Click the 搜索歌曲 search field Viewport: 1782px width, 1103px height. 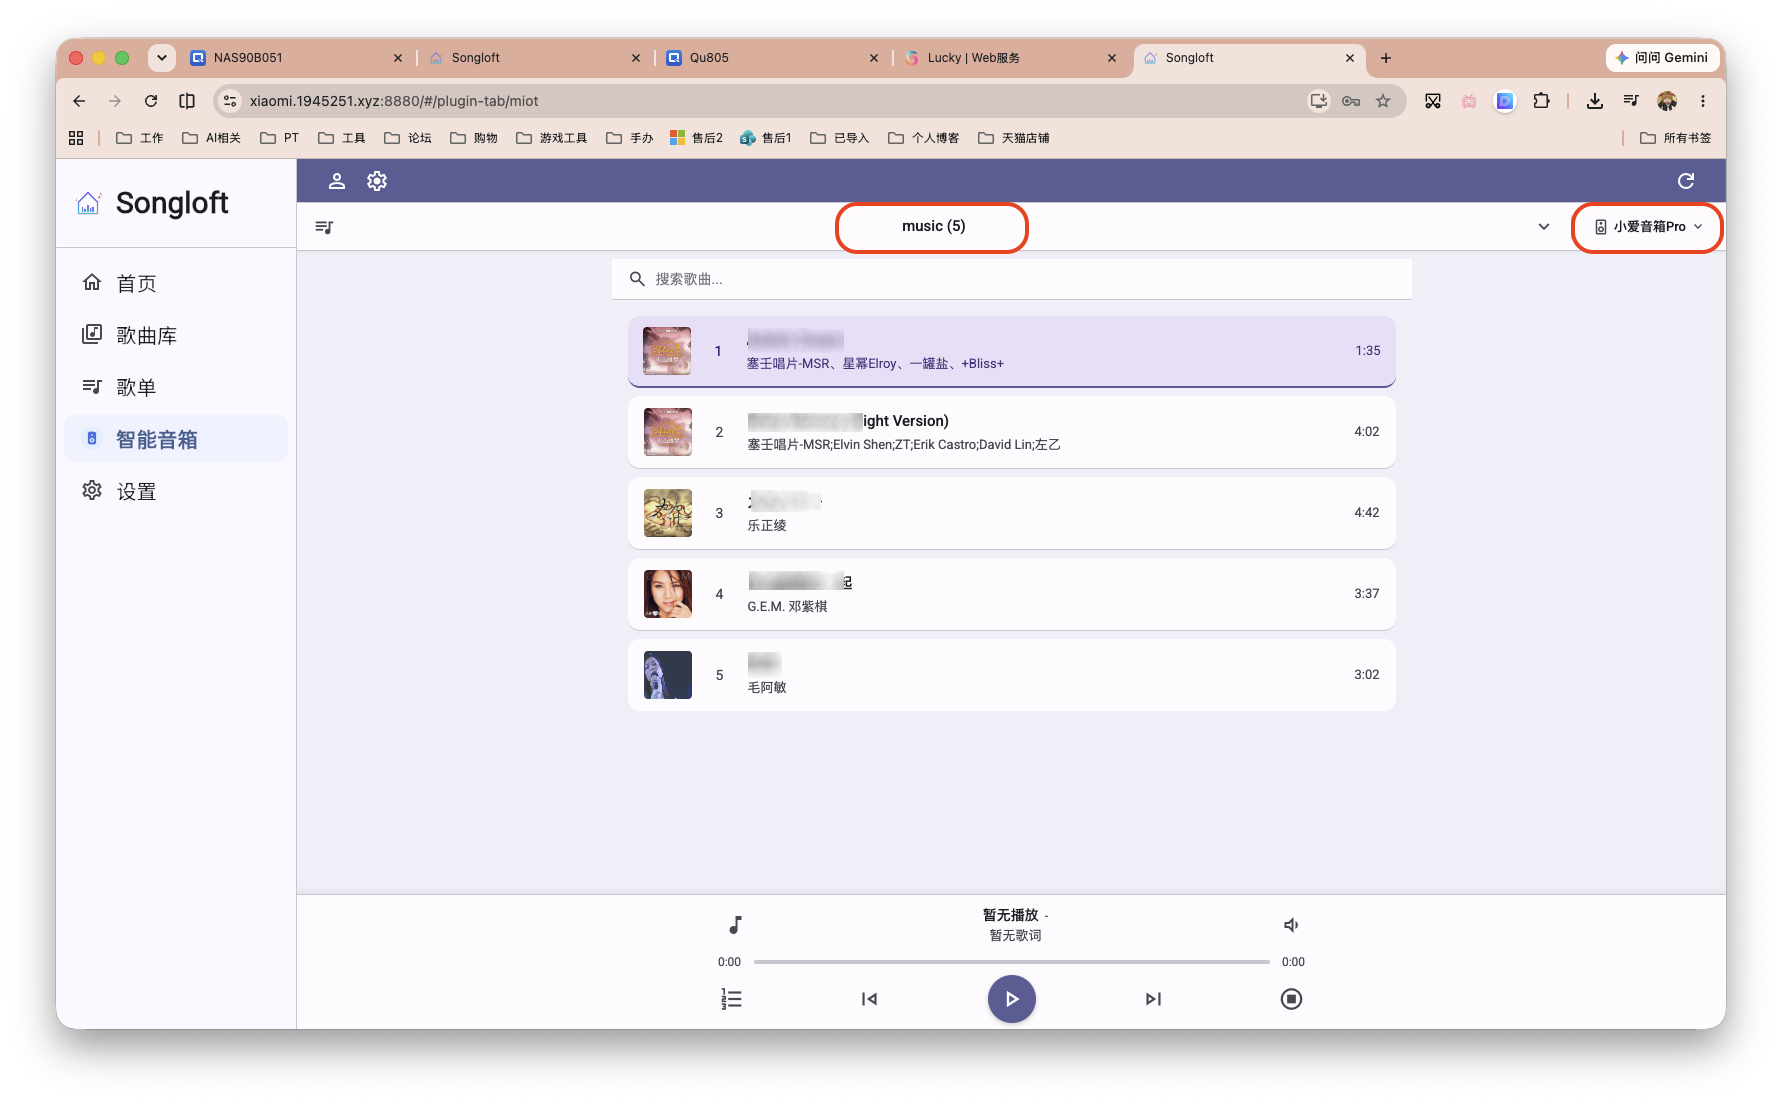point(1012,279)
